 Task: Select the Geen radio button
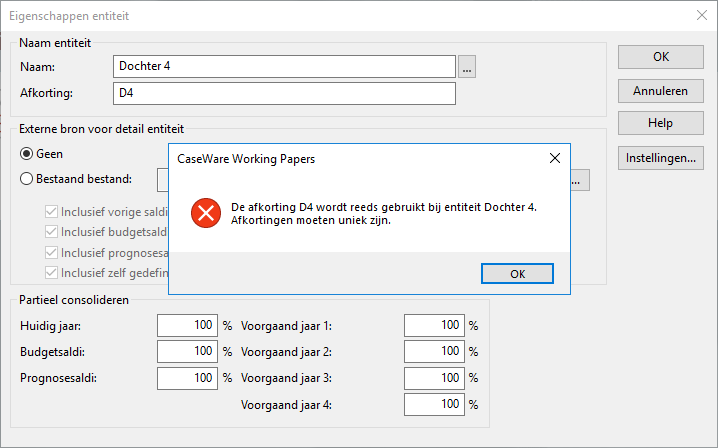click(27, 154)
